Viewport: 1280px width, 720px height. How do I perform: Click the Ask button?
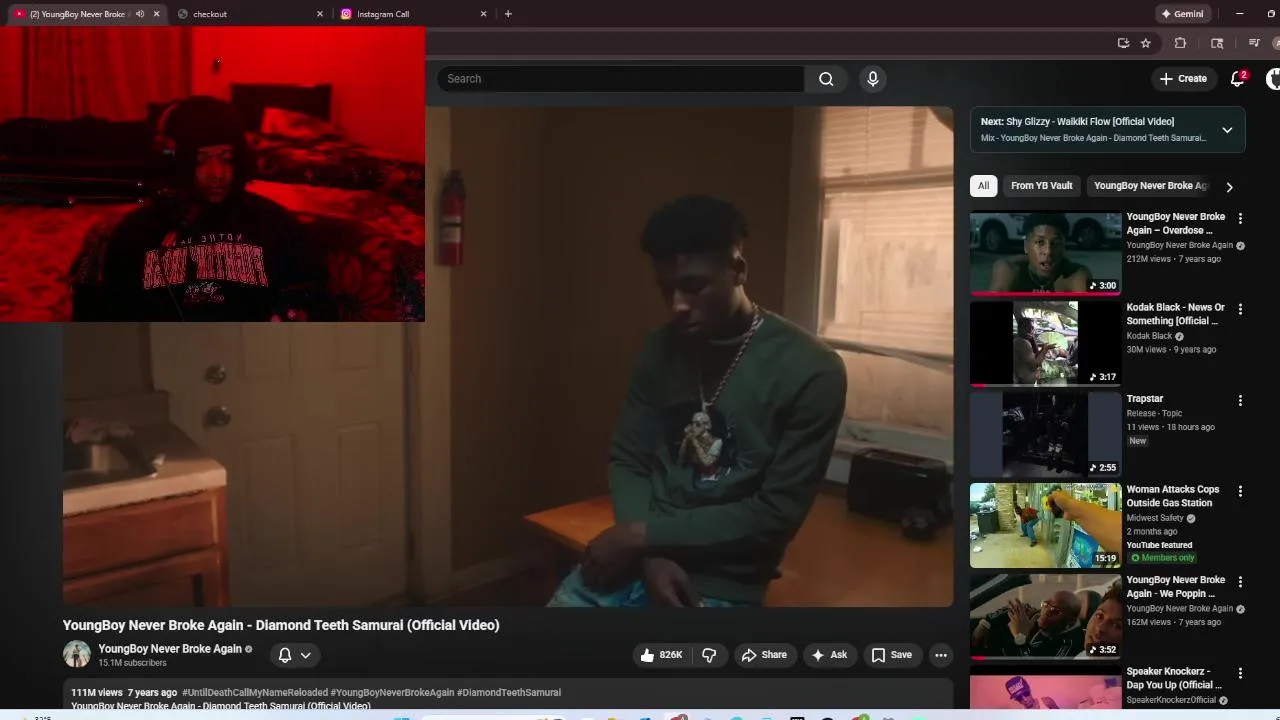pos(829,655)
